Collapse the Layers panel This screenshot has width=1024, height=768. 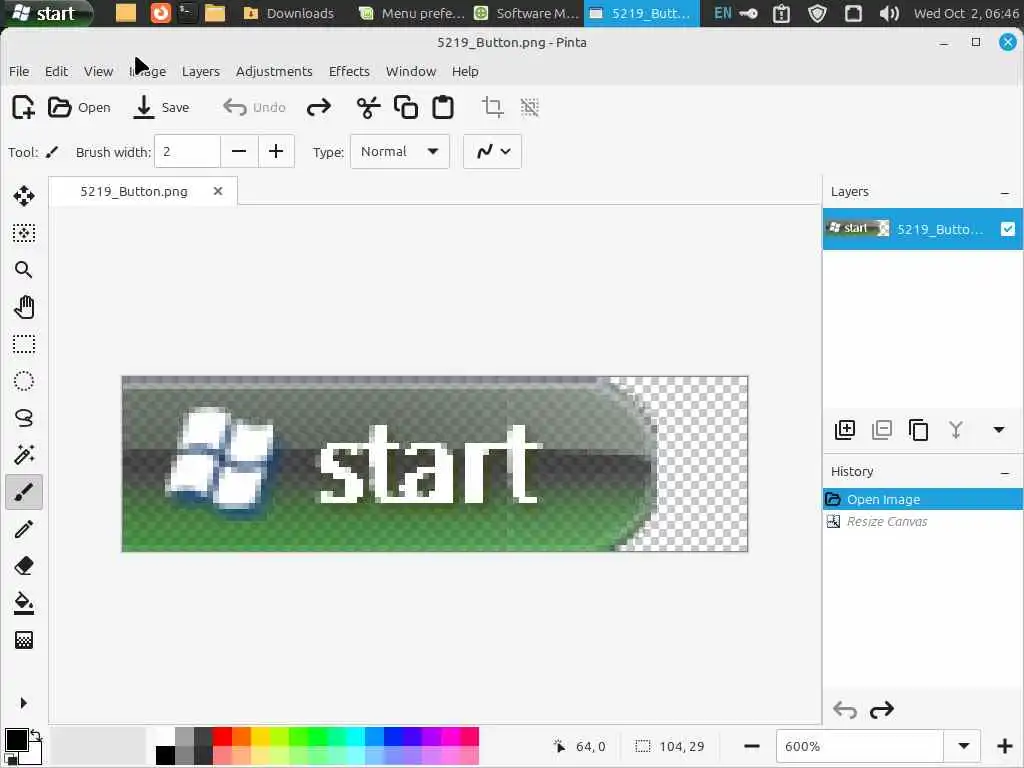(x=1005, y=193)
